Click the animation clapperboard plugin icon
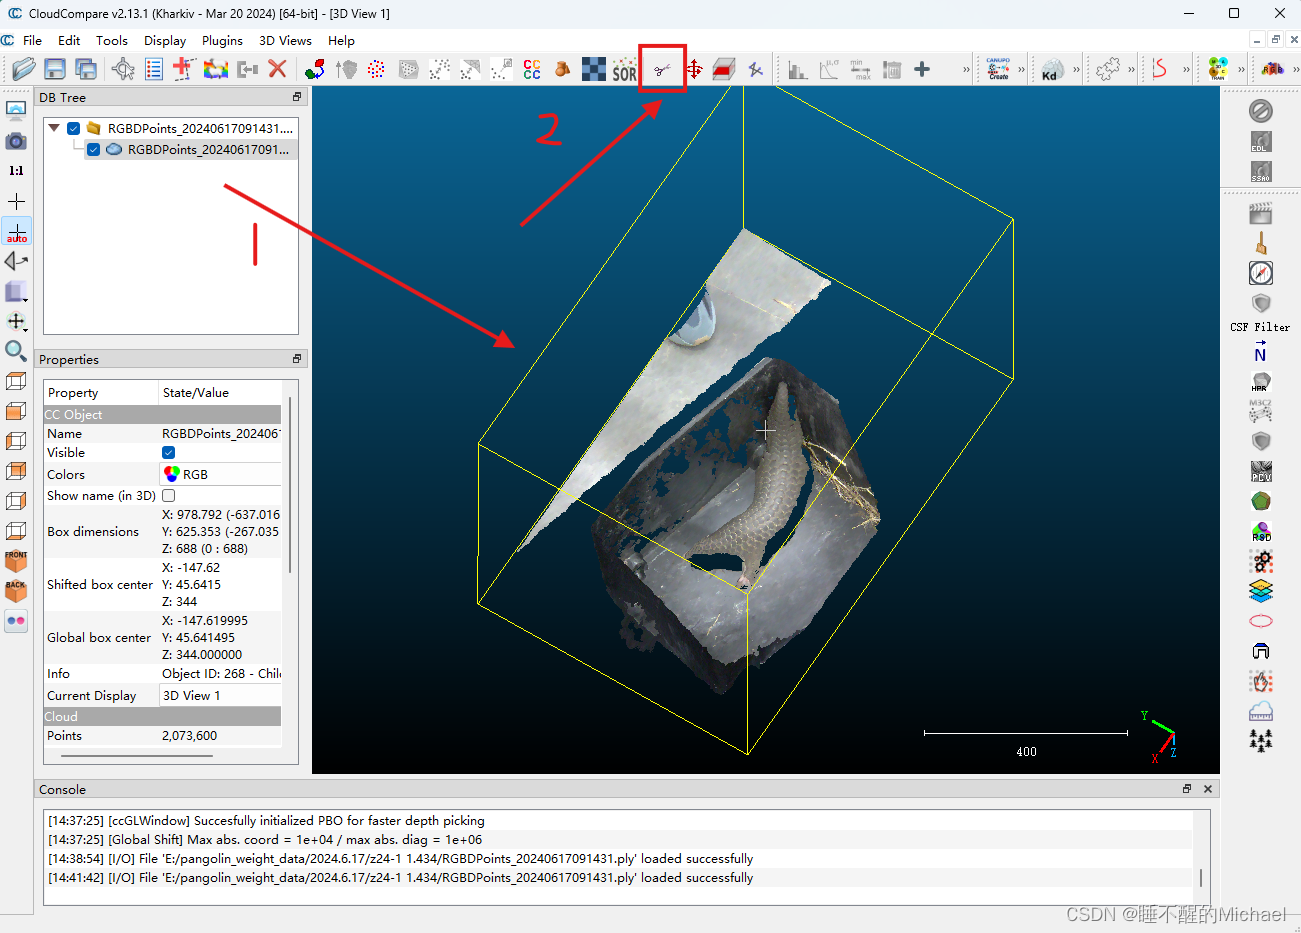 (1261, 213)
